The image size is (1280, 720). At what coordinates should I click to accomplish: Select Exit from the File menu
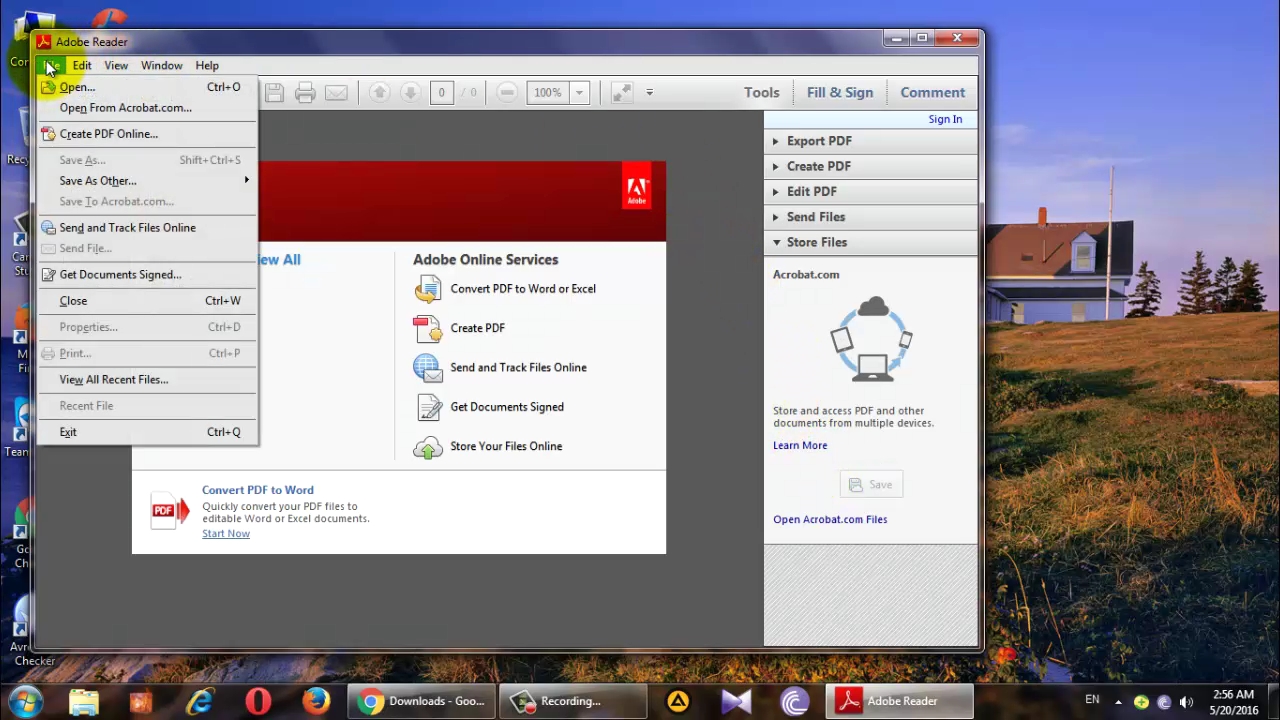pos(147,432)
